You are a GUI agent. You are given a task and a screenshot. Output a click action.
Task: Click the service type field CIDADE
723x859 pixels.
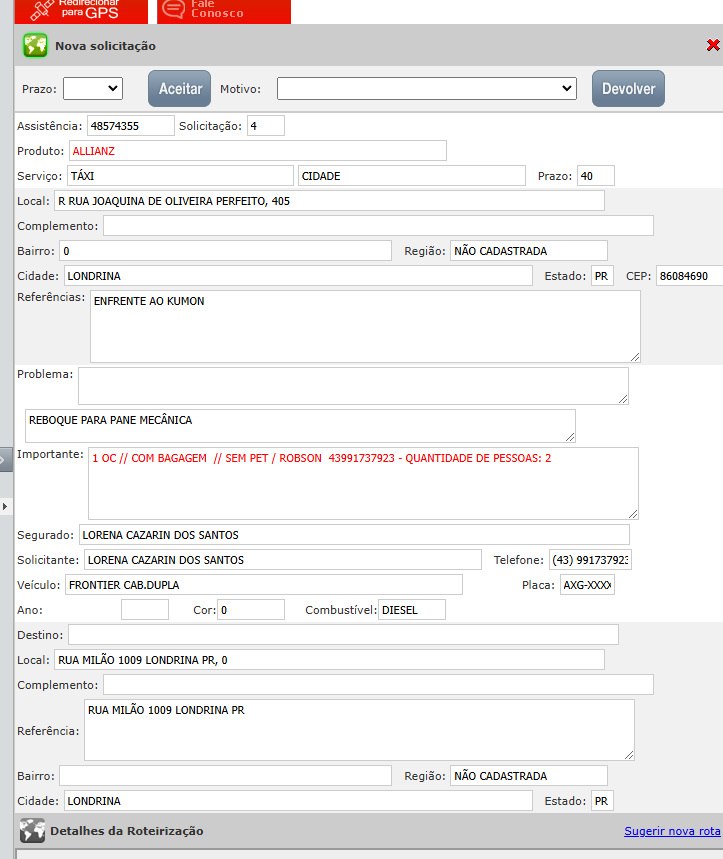(412, 176)
